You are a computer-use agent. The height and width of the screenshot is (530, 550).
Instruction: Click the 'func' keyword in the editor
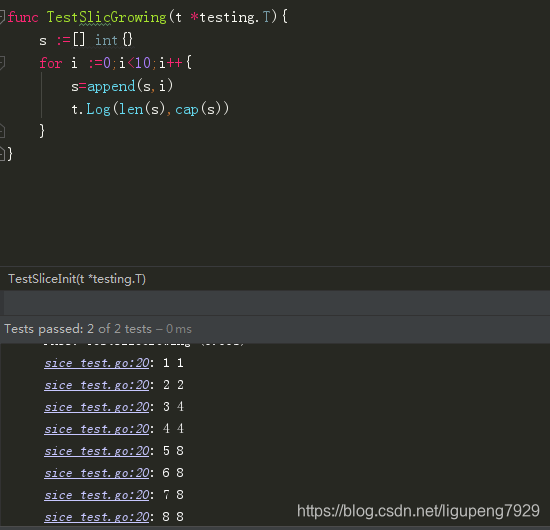[23, 17]
